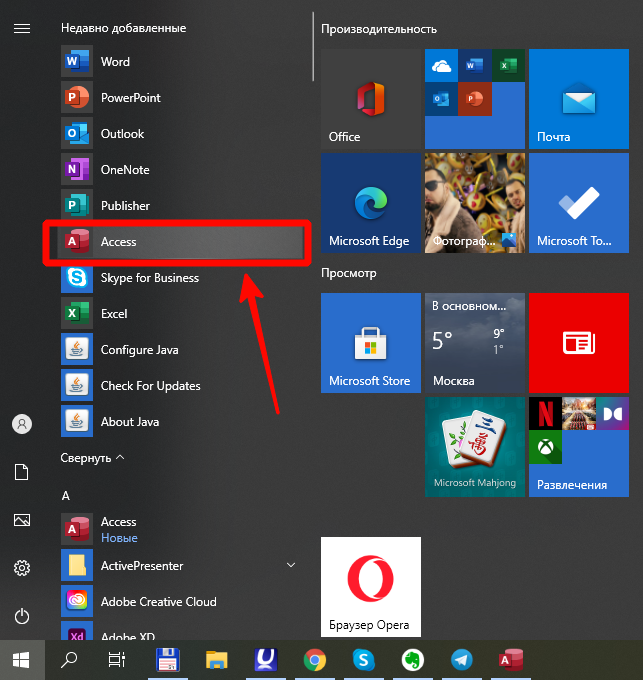The width and height of the screenshot is (643, 680).
Task: Open Task View on the taskbar
Action: [x=117, y=660]
